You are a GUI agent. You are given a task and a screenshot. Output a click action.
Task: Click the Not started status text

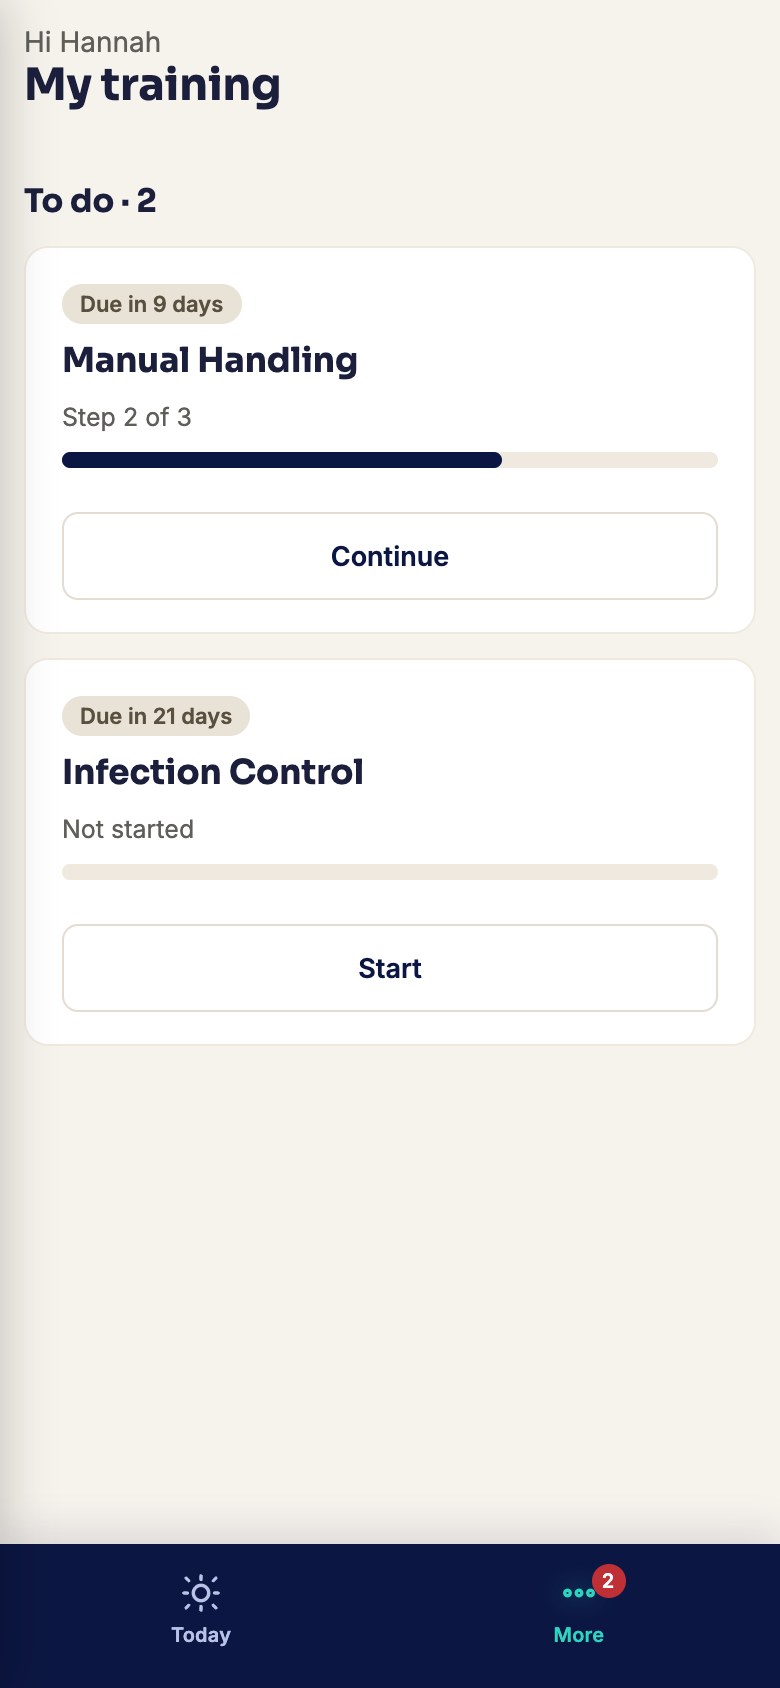pyautogui.click(x=128, y=829)
